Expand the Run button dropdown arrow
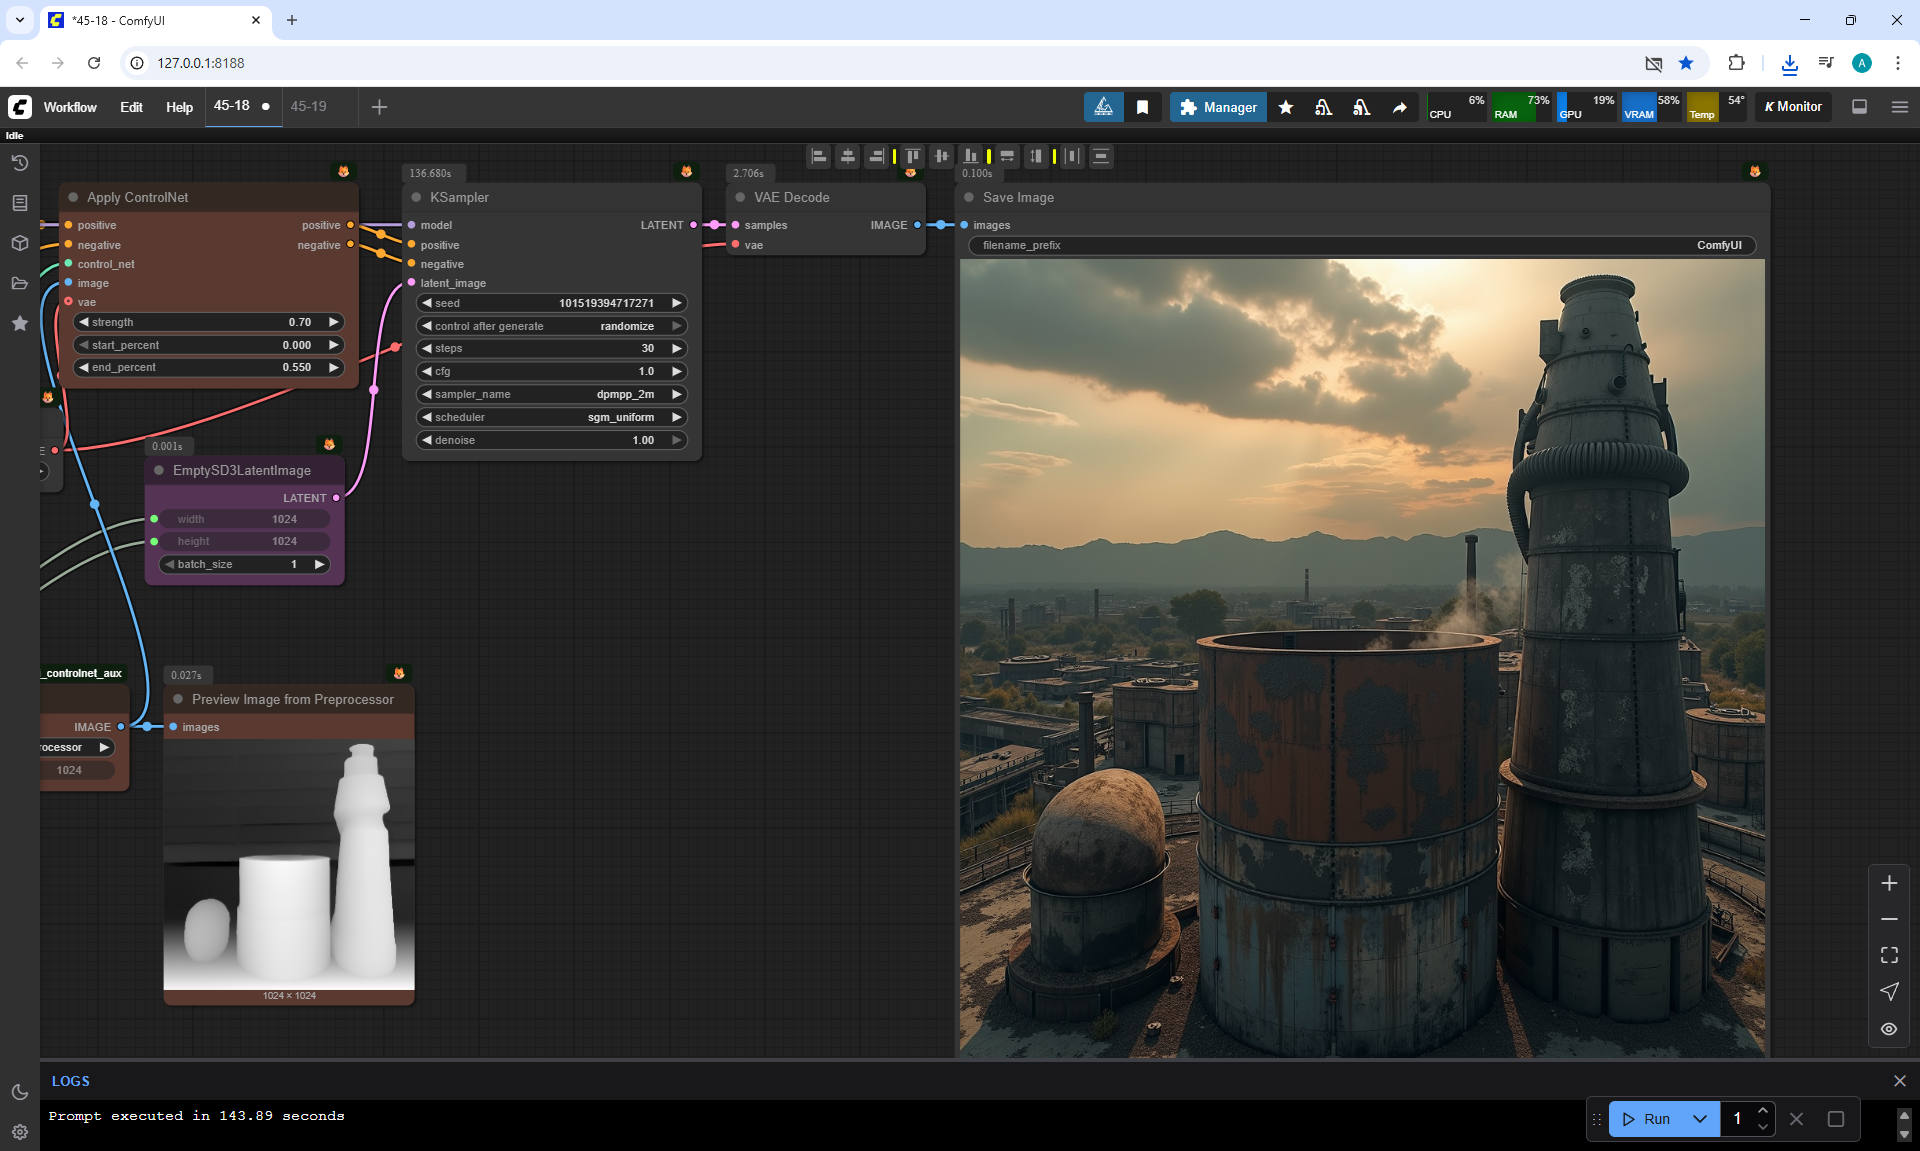Screen dimensions: 1920x1151 point(1700,1119)
